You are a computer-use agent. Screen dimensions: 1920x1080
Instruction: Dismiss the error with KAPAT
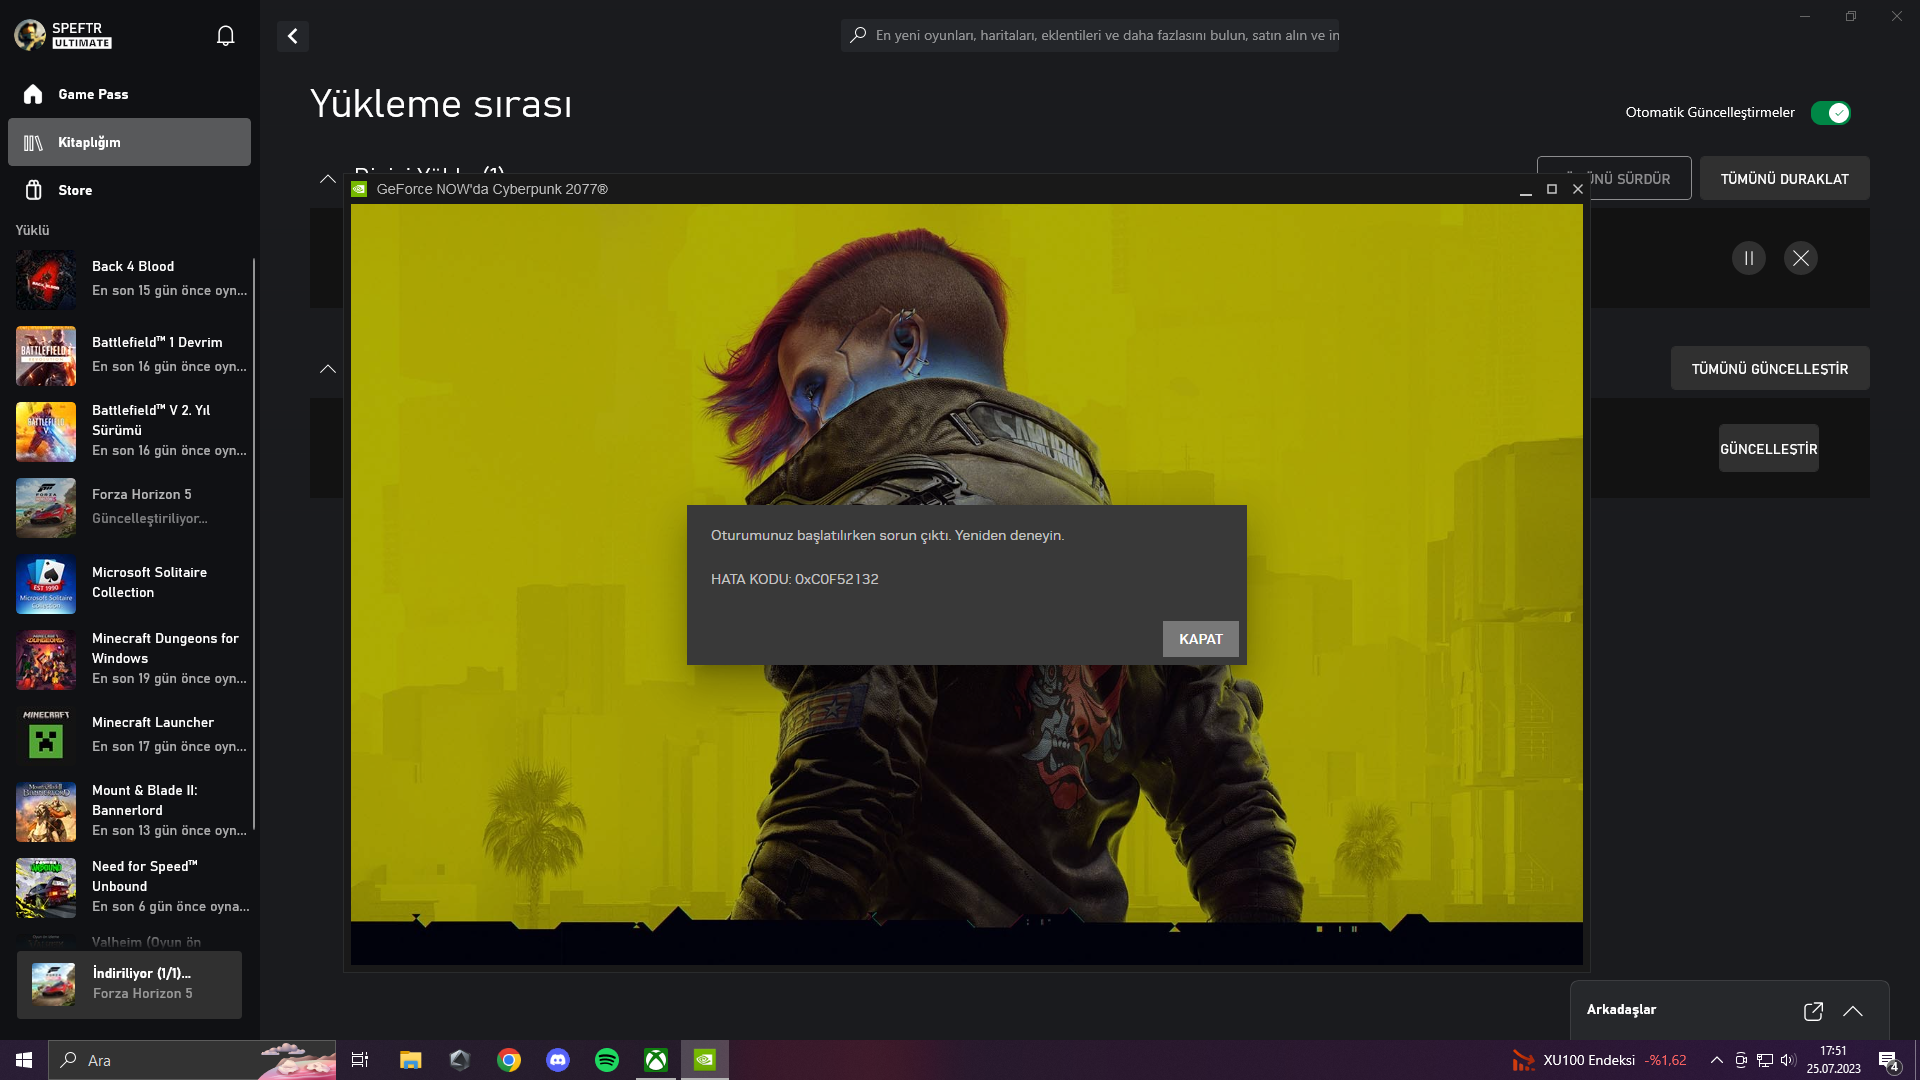(x=1200, y=638)
